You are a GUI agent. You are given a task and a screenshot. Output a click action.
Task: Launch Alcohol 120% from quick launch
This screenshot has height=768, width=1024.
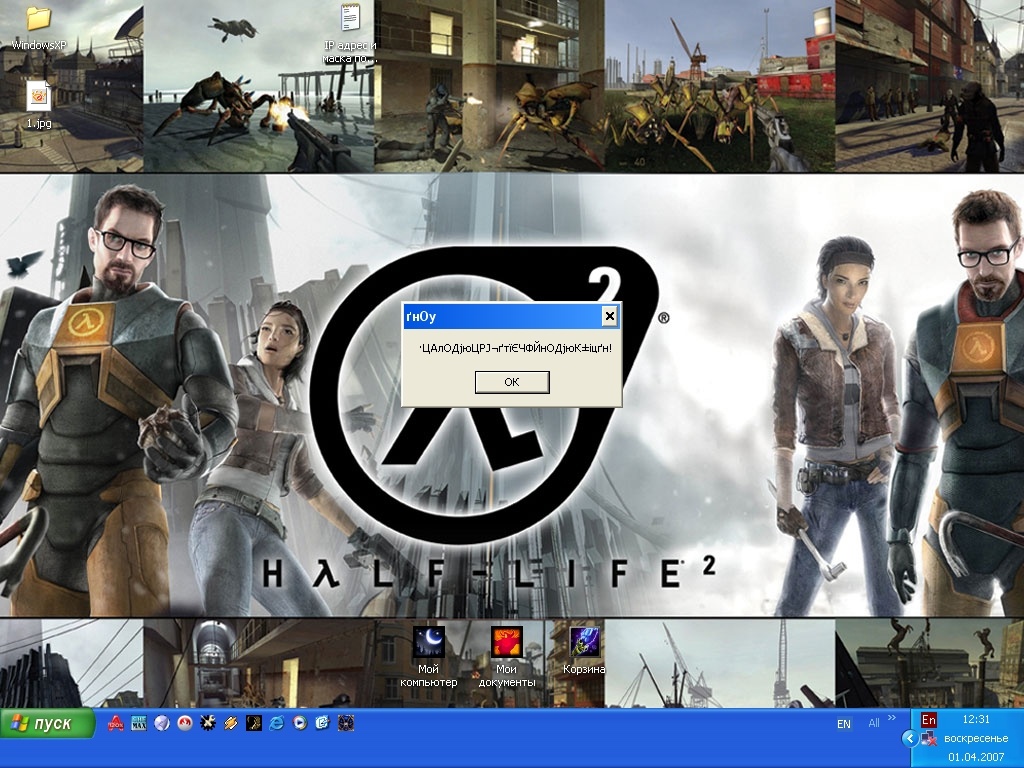(116, 723)
